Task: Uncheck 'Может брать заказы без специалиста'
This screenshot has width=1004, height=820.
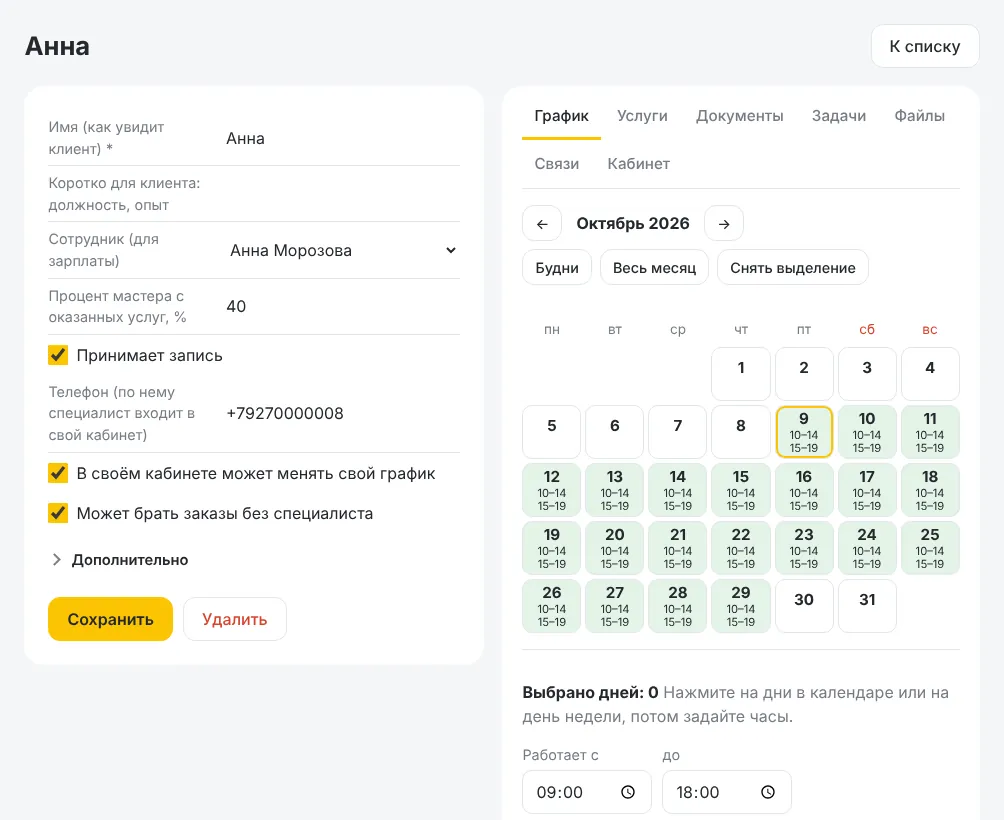Action: (58, 513)
